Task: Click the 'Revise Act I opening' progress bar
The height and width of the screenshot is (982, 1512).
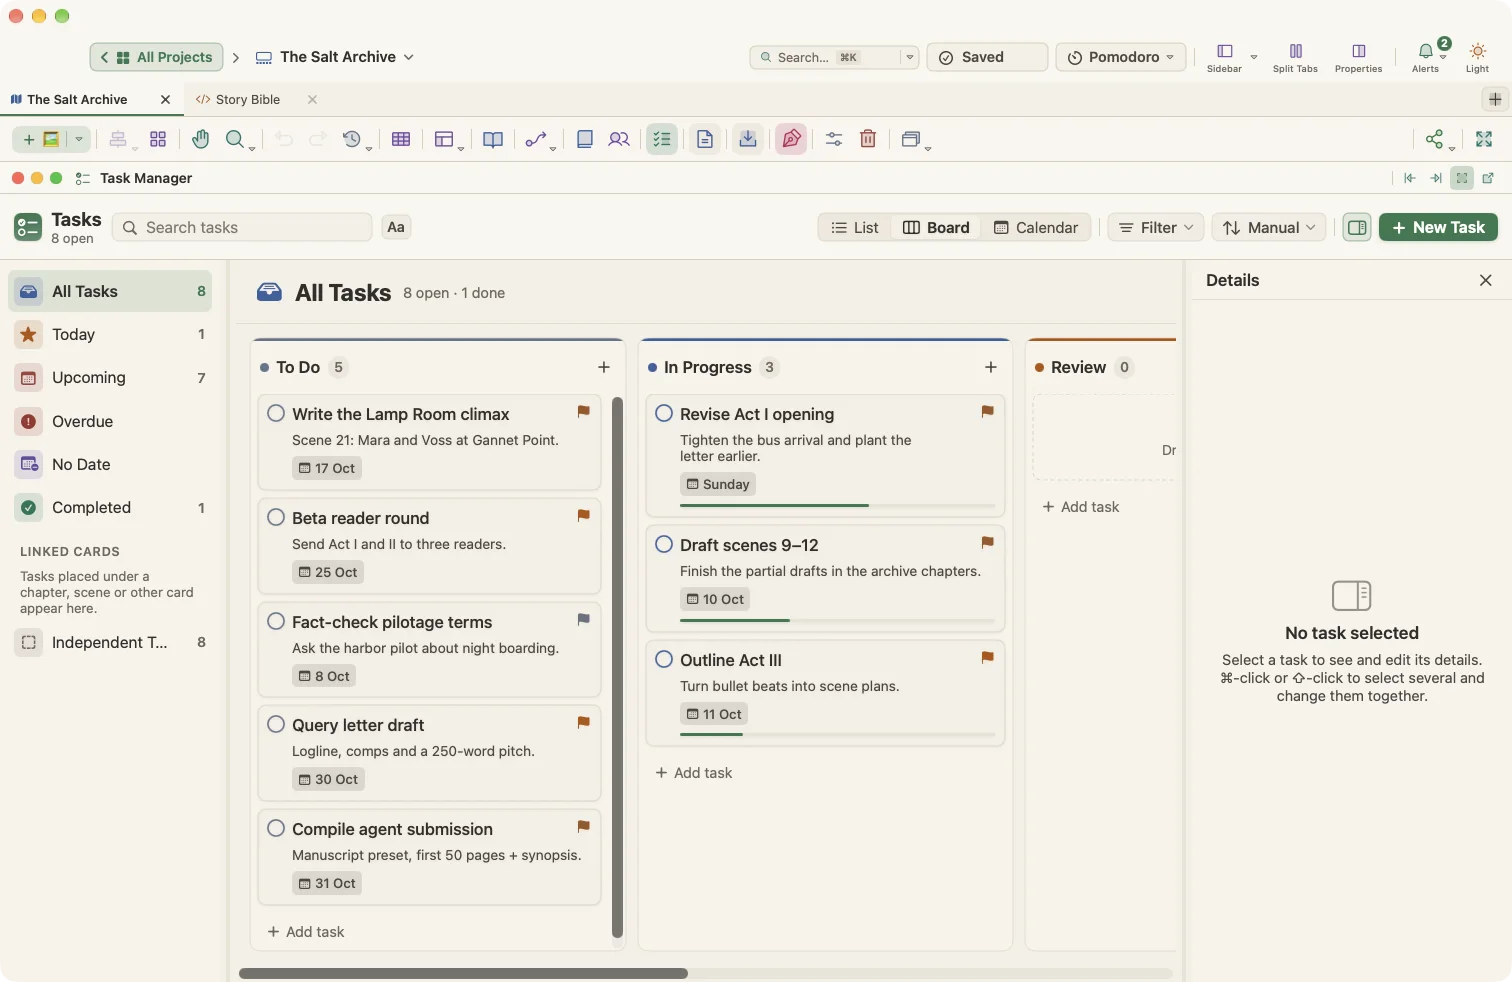Action: pos(837,506)
